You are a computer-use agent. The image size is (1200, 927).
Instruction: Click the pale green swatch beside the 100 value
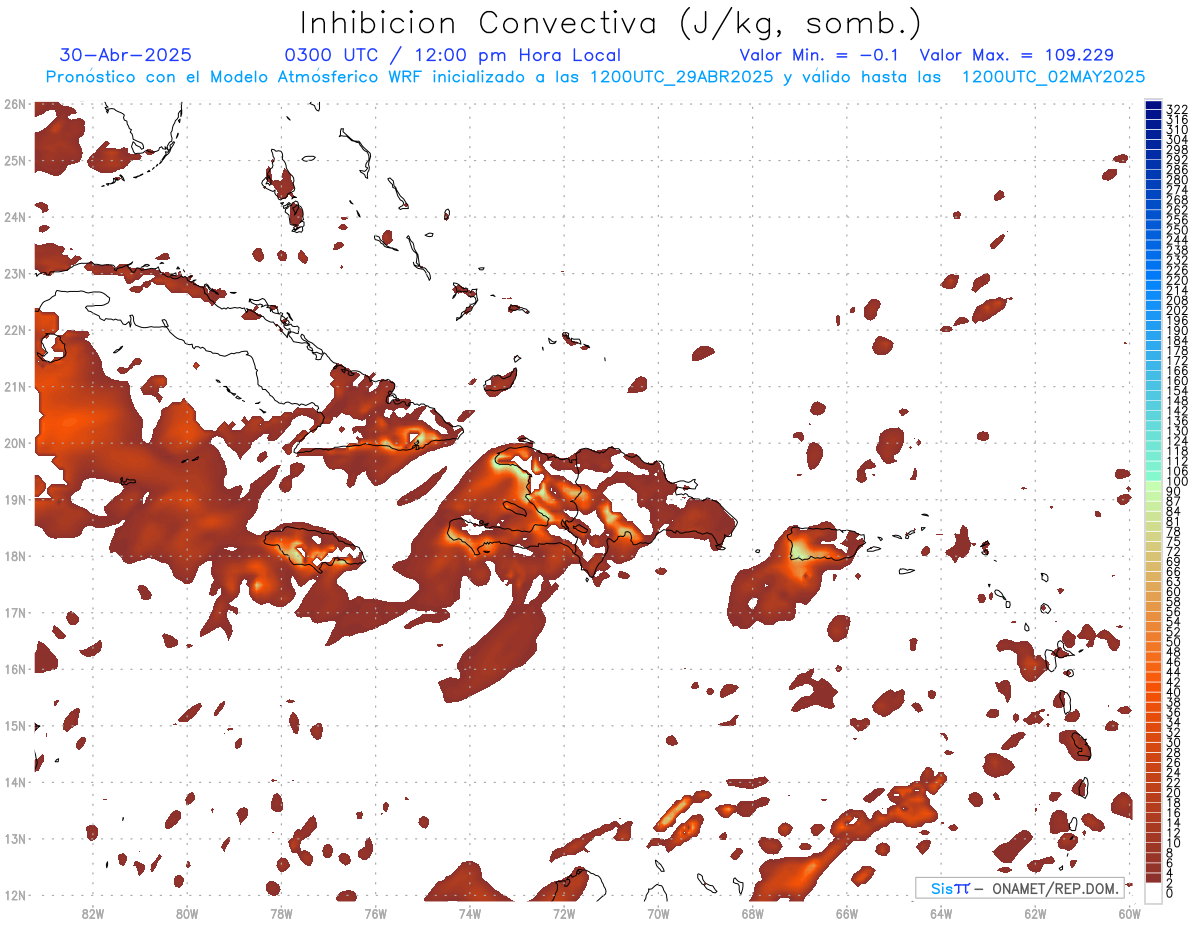[x=1154, y=485]
